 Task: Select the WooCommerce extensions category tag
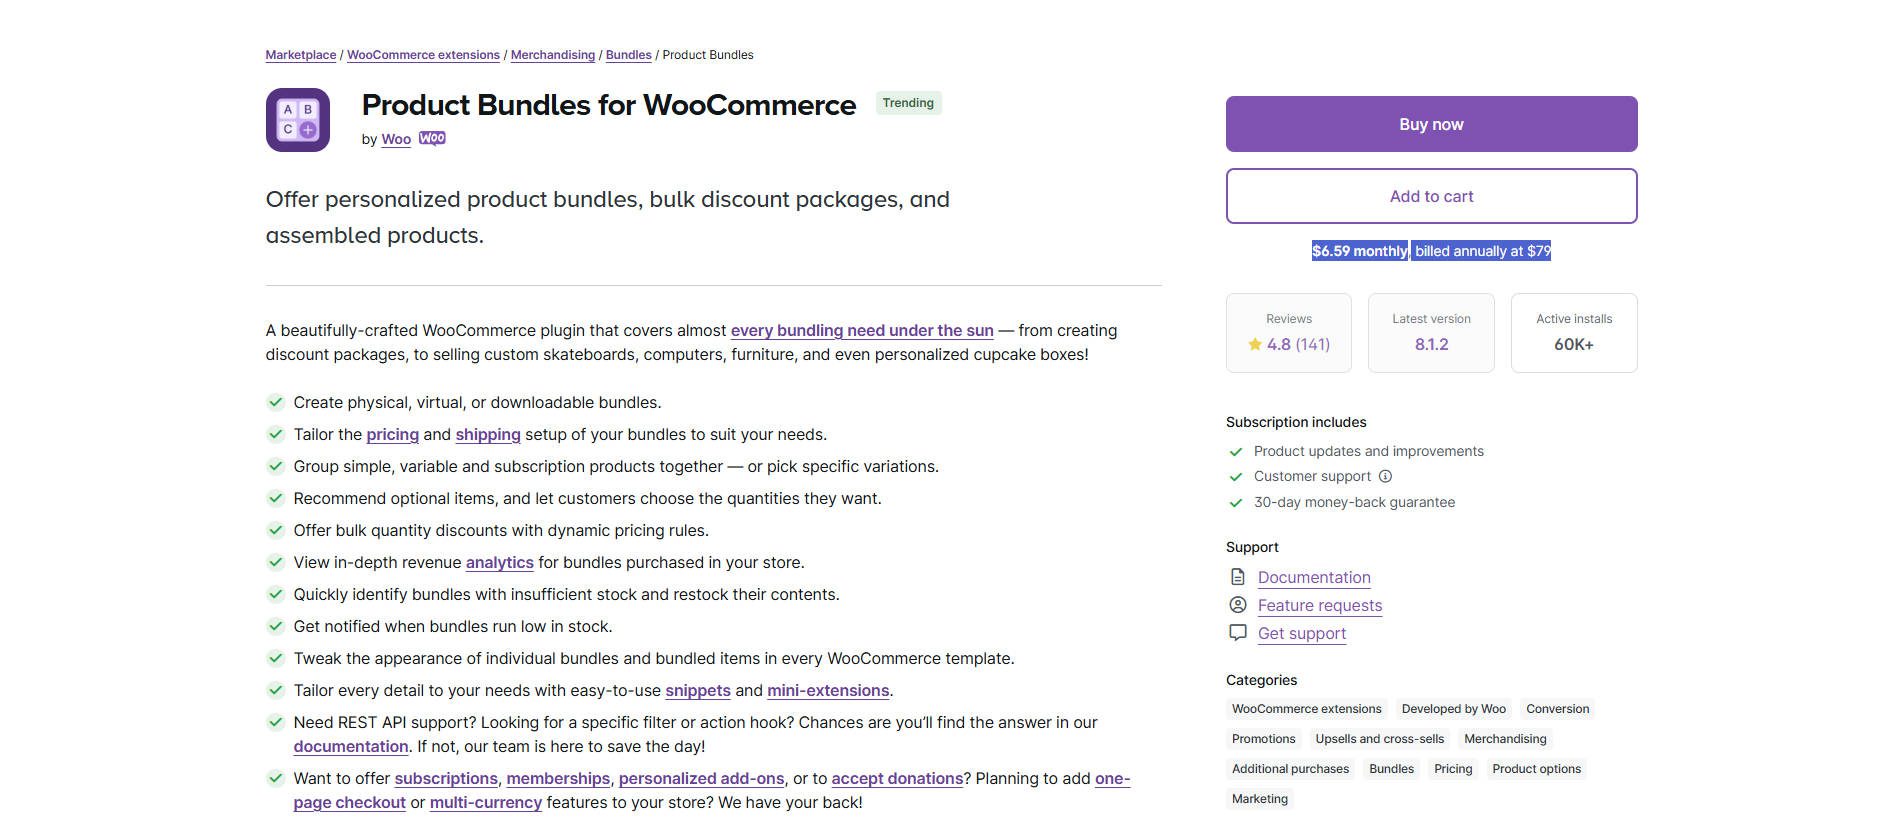coord(1306,709)
